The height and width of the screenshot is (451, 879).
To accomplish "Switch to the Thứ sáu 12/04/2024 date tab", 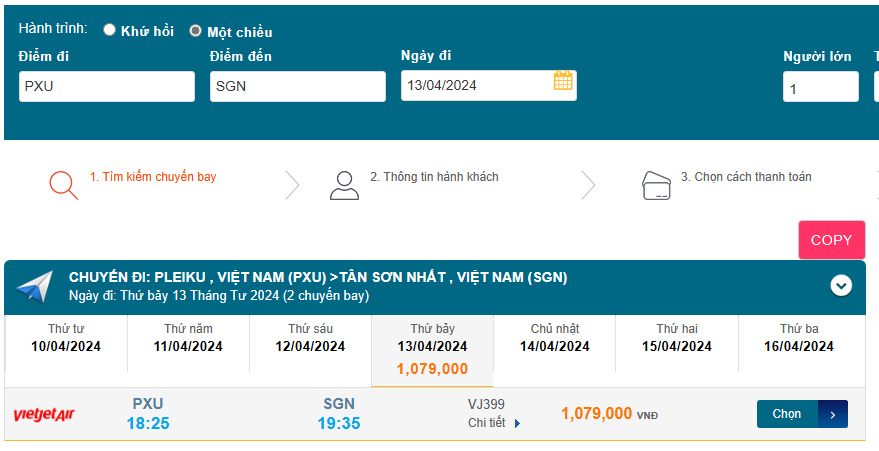I will [310, 338].
